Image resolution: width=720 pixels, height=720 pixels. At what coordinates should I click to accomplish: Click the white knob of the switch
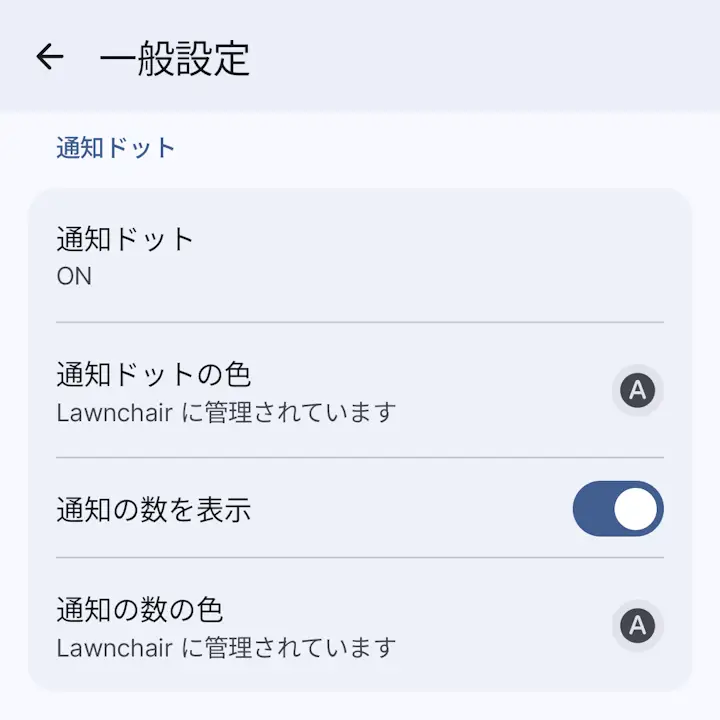pyautogui.click(x=636, y=509)
